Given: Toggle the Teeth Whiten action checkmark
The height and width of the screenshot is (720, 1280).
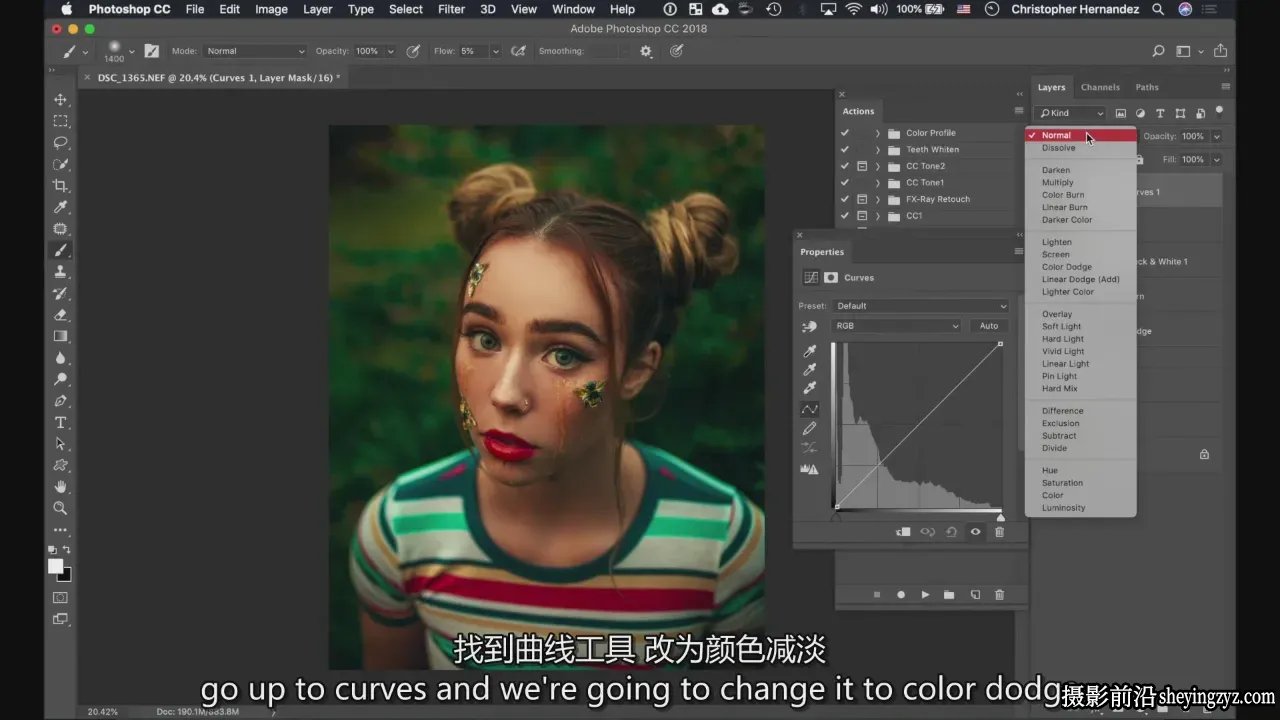Looking at the screenshot, I should [x=845, y=150].
